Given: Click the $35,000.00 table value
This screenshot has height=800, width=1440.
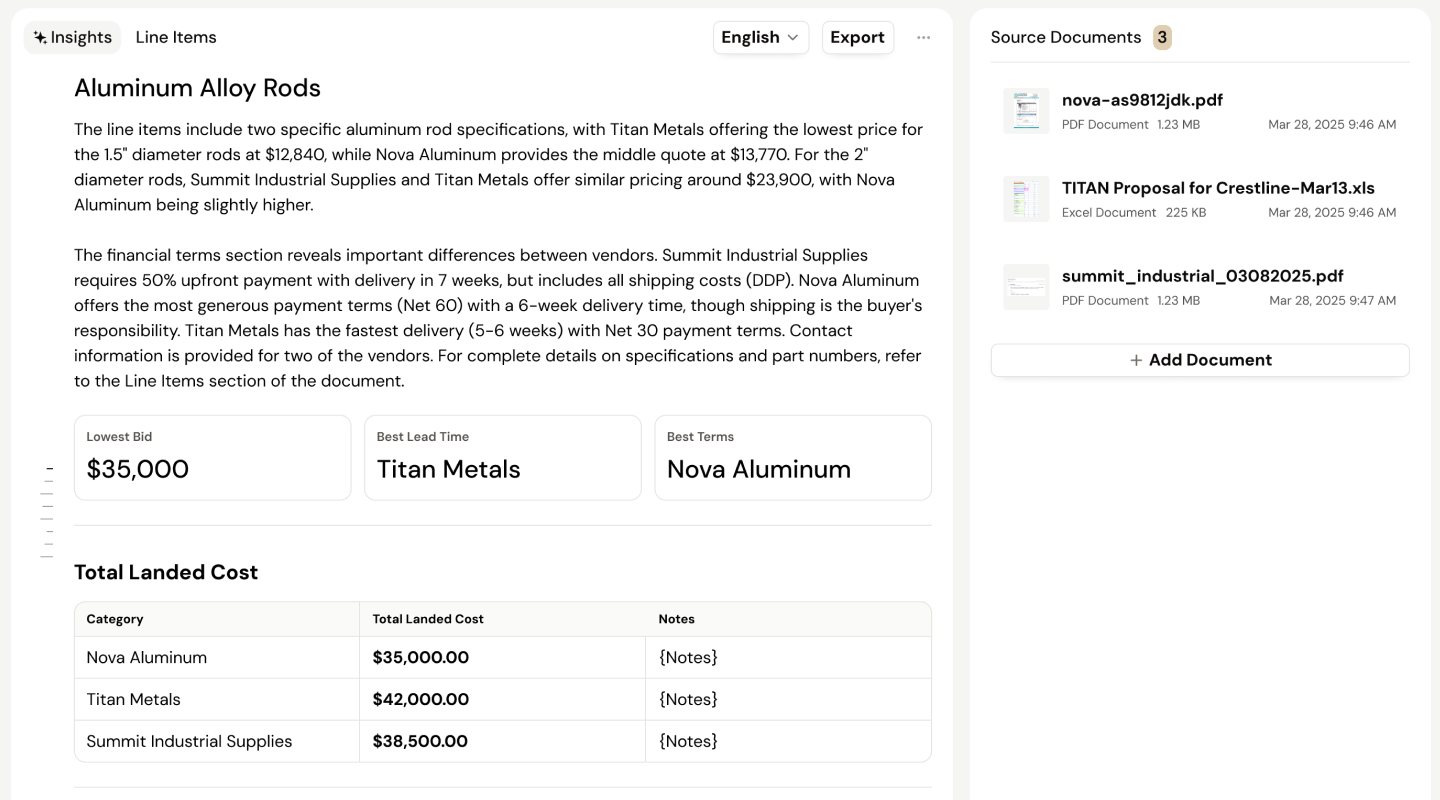Looking at the screenshot, I should [420, 657].
